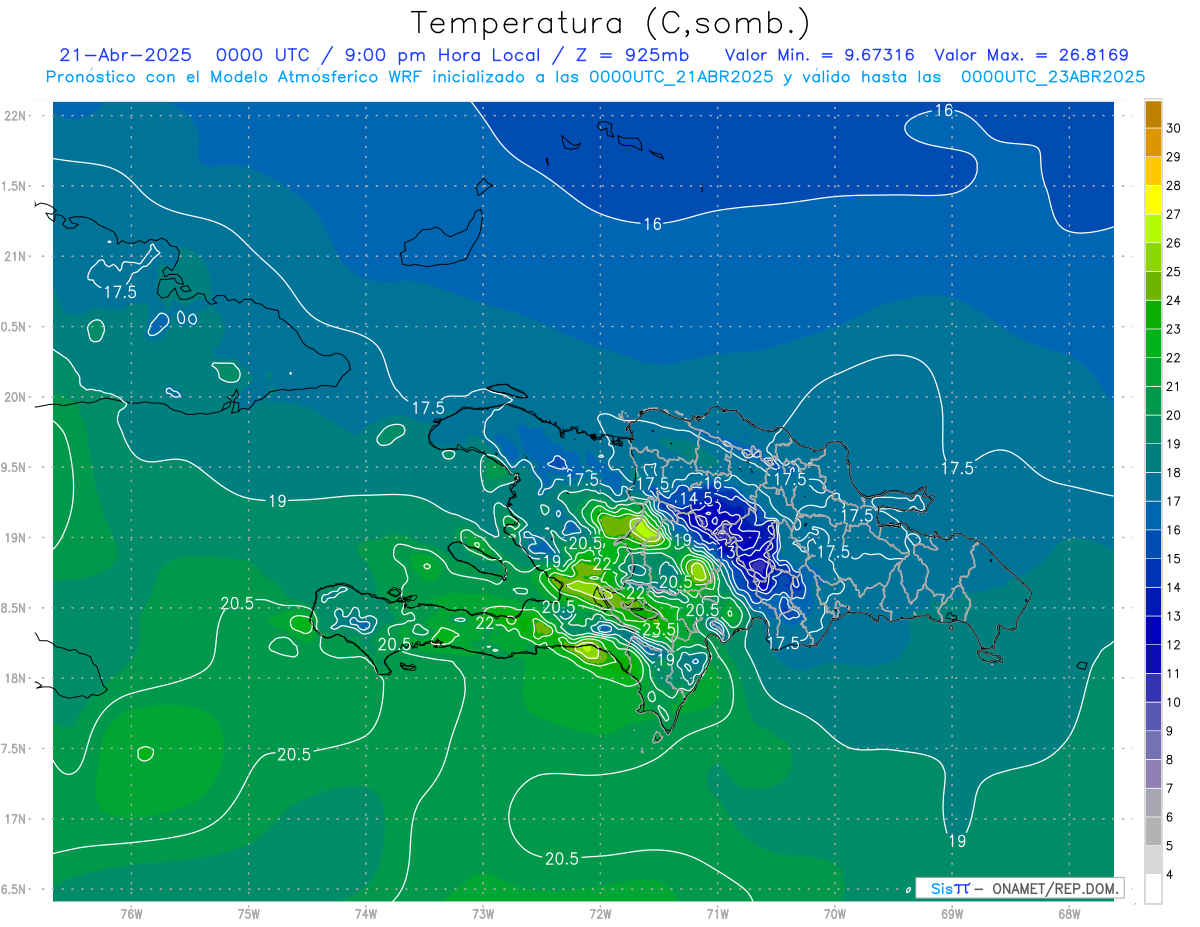The image size is (1200, 927).
Task: Click the Valor Max. = 26.8169 text
Action: 1031,55
